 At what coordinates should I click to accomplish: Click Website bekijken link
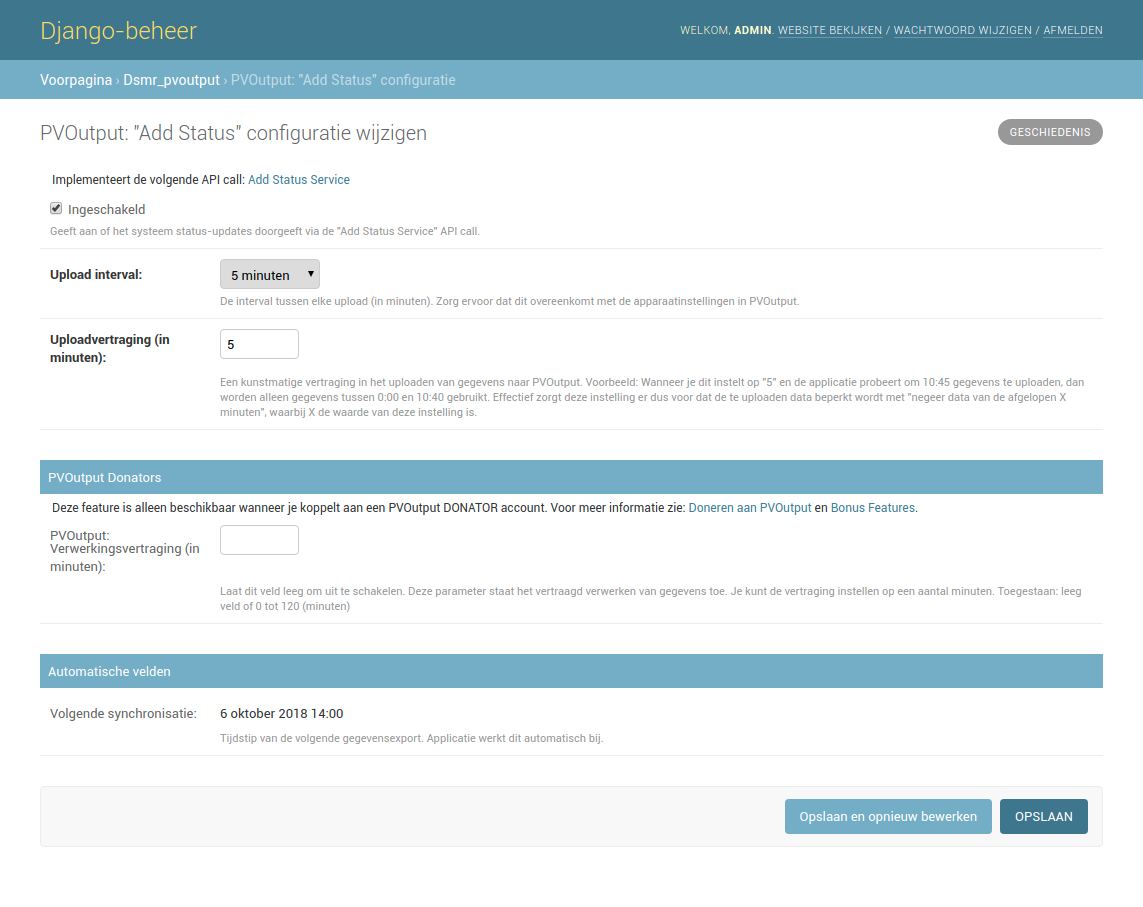point(830,30)
